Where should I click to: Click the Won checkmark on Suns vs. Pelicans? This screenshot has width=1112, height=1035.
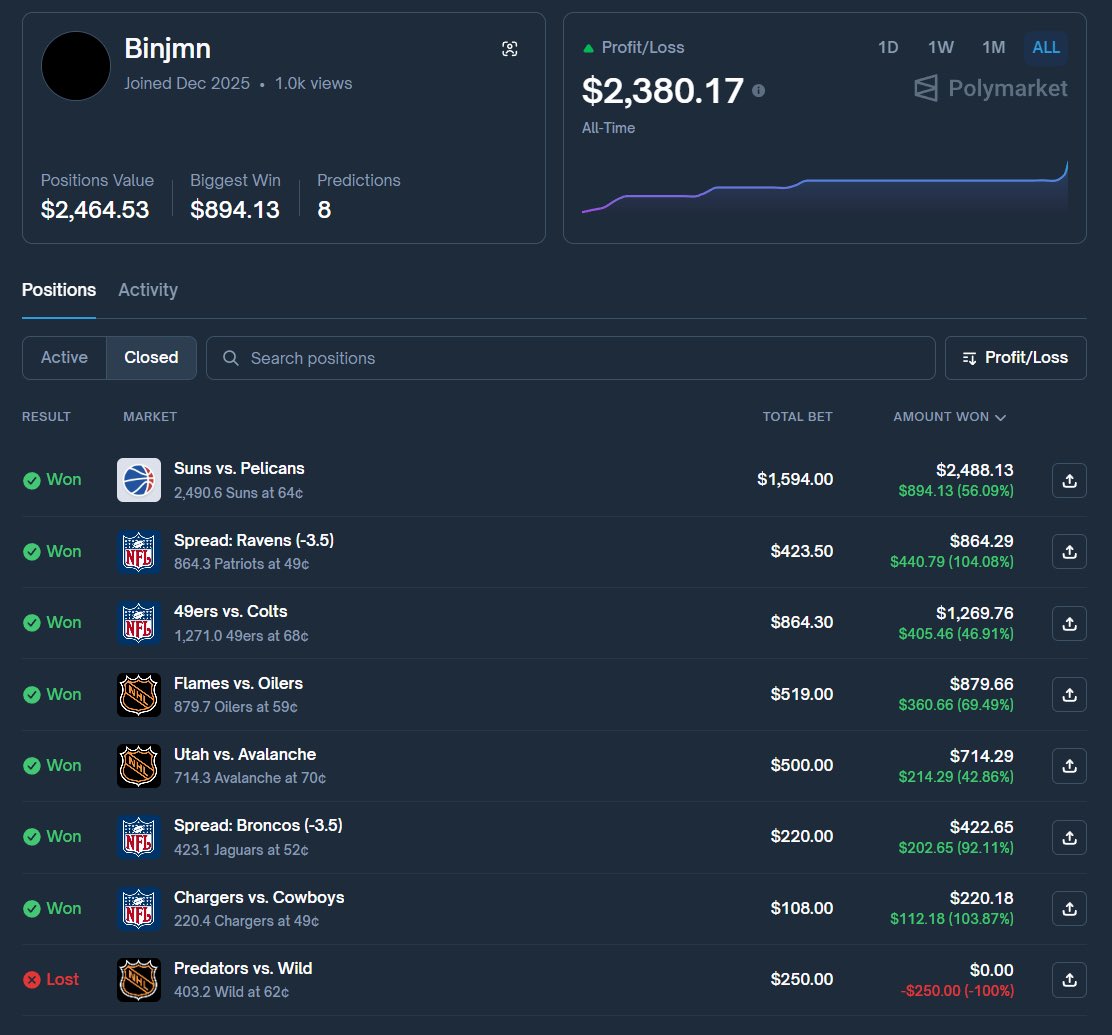pos(31,480)
